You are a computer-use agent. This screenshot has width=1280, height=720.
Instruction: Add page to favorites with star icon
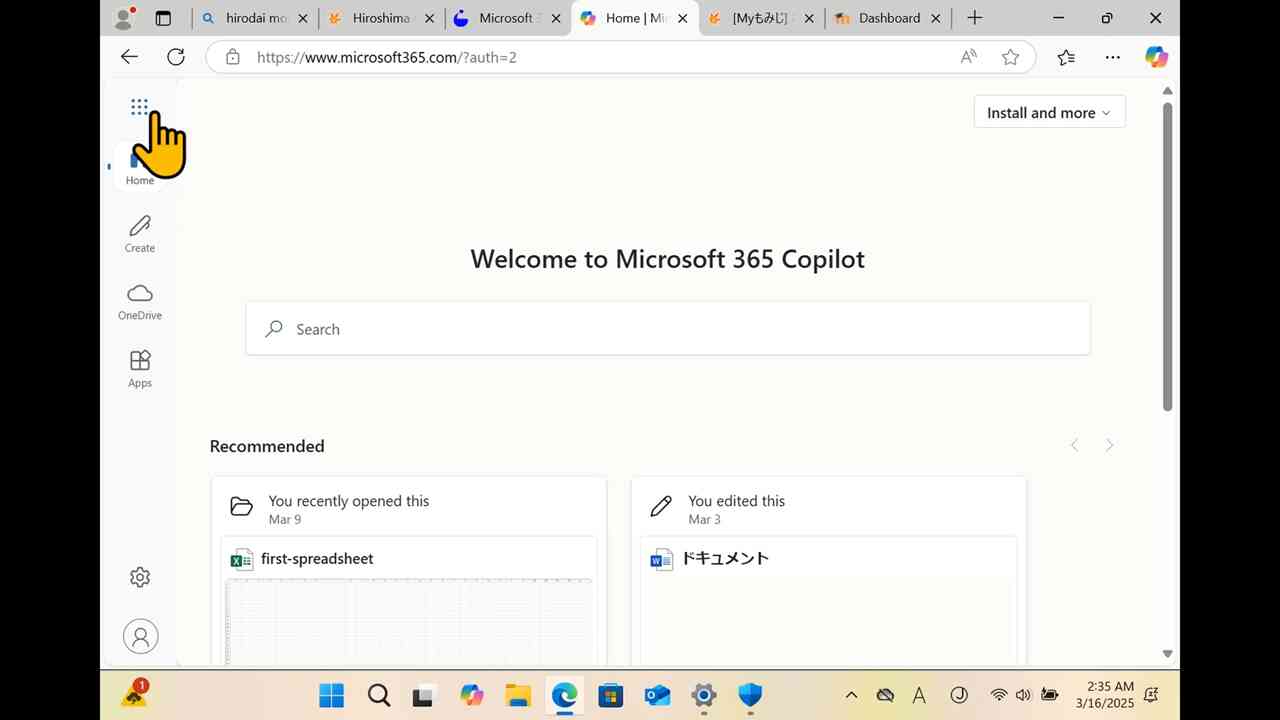click(1010, 57)
